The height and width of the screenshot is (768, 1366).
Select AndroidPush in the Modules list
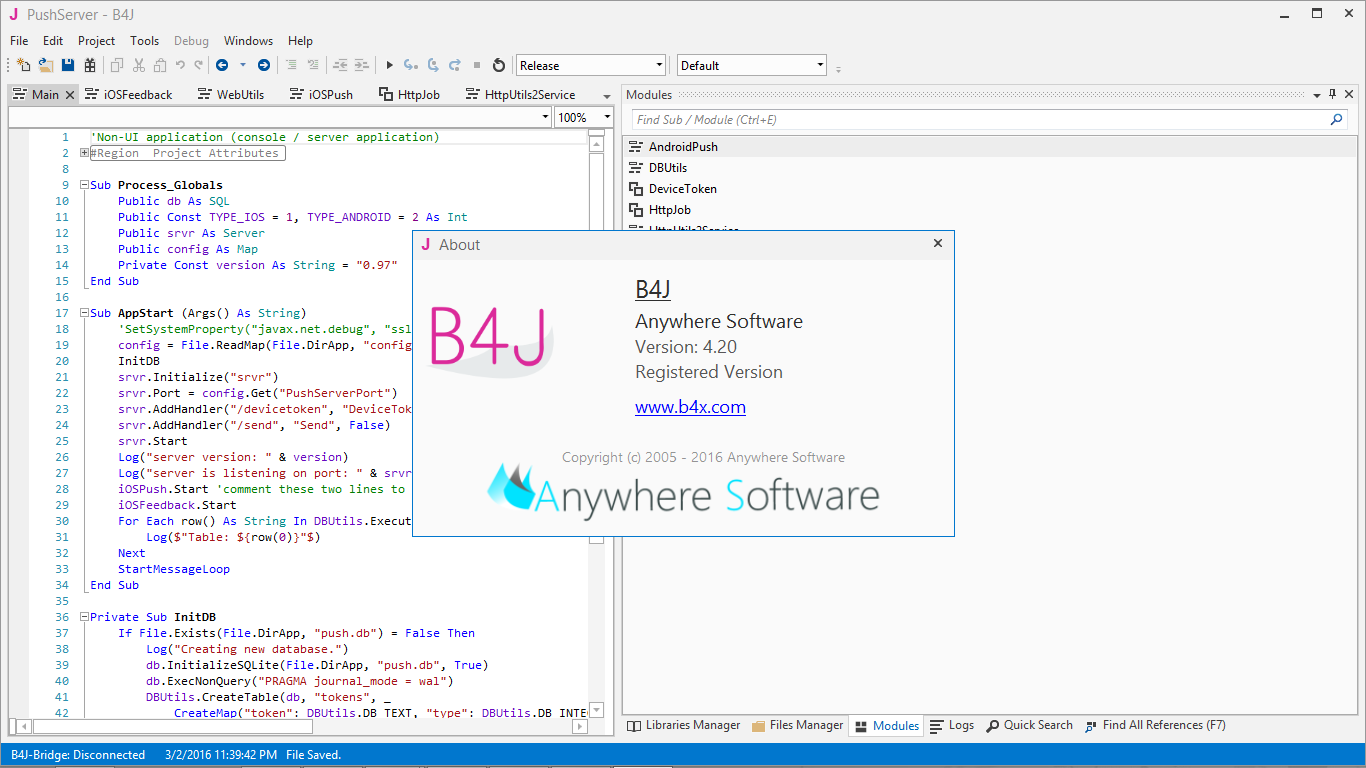coord(989,147)
